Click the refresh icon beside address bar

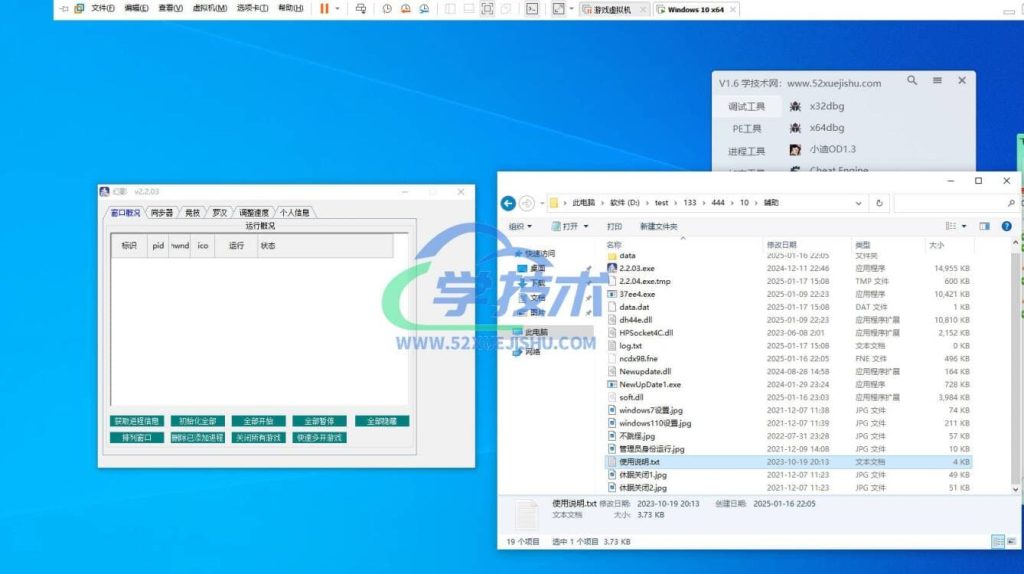[879, 203]
